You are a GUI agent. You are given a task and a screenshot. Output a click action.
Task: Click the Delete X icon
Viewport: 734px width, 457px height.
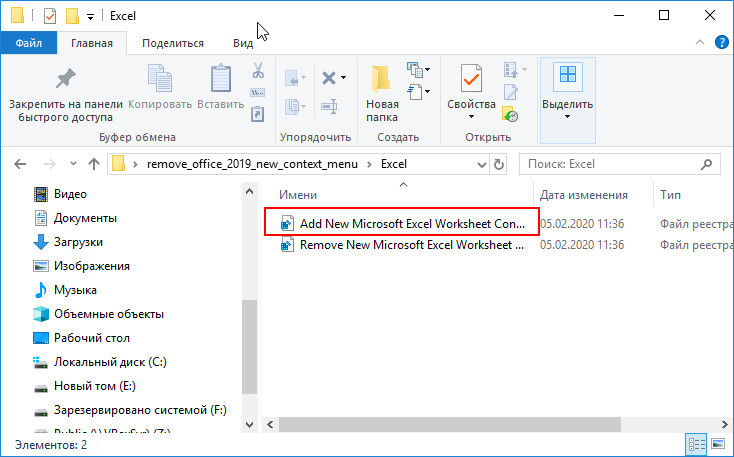329,78
